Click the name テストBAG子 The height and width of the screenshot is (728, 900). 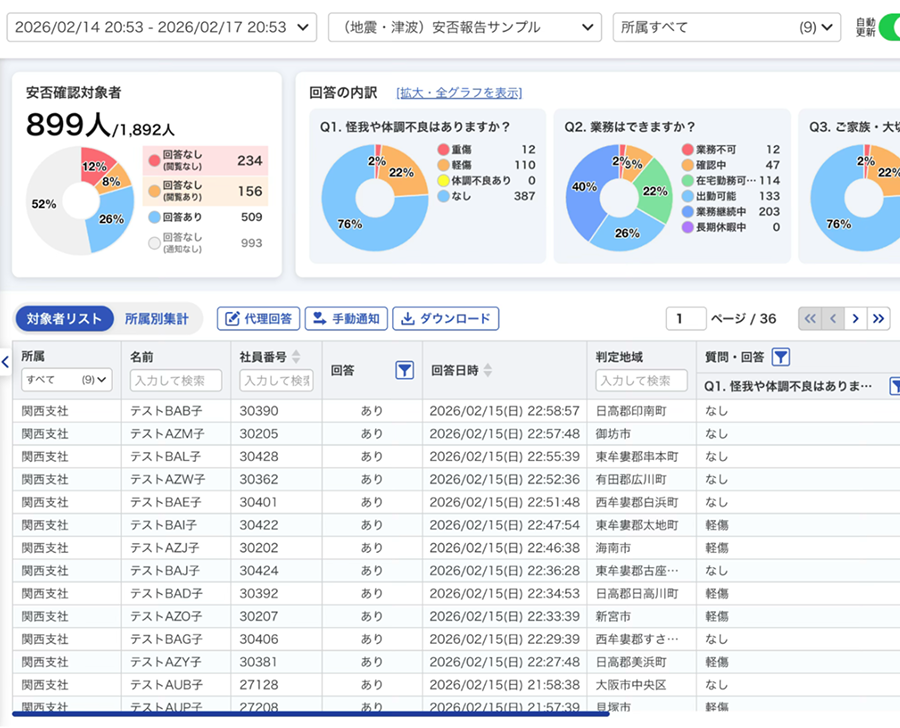coord(166,639)
